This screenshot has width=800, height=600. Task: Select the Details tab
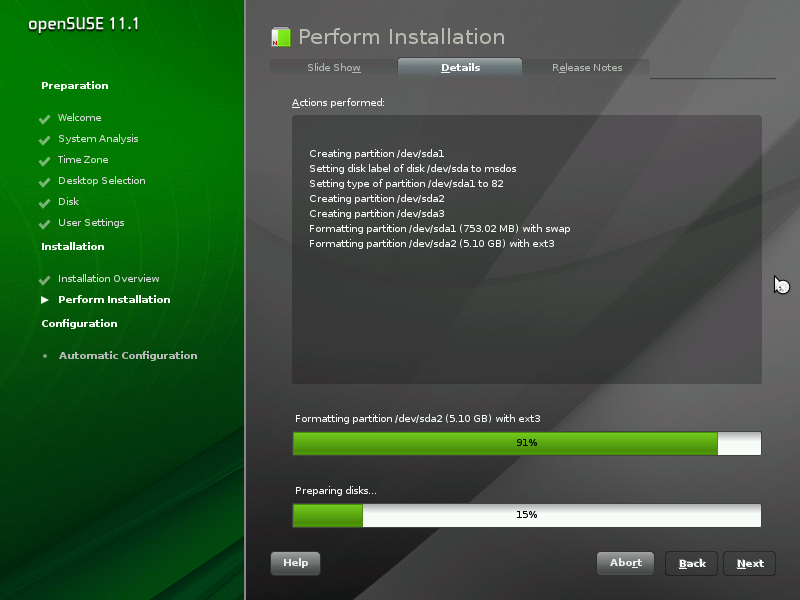point(460,67)
